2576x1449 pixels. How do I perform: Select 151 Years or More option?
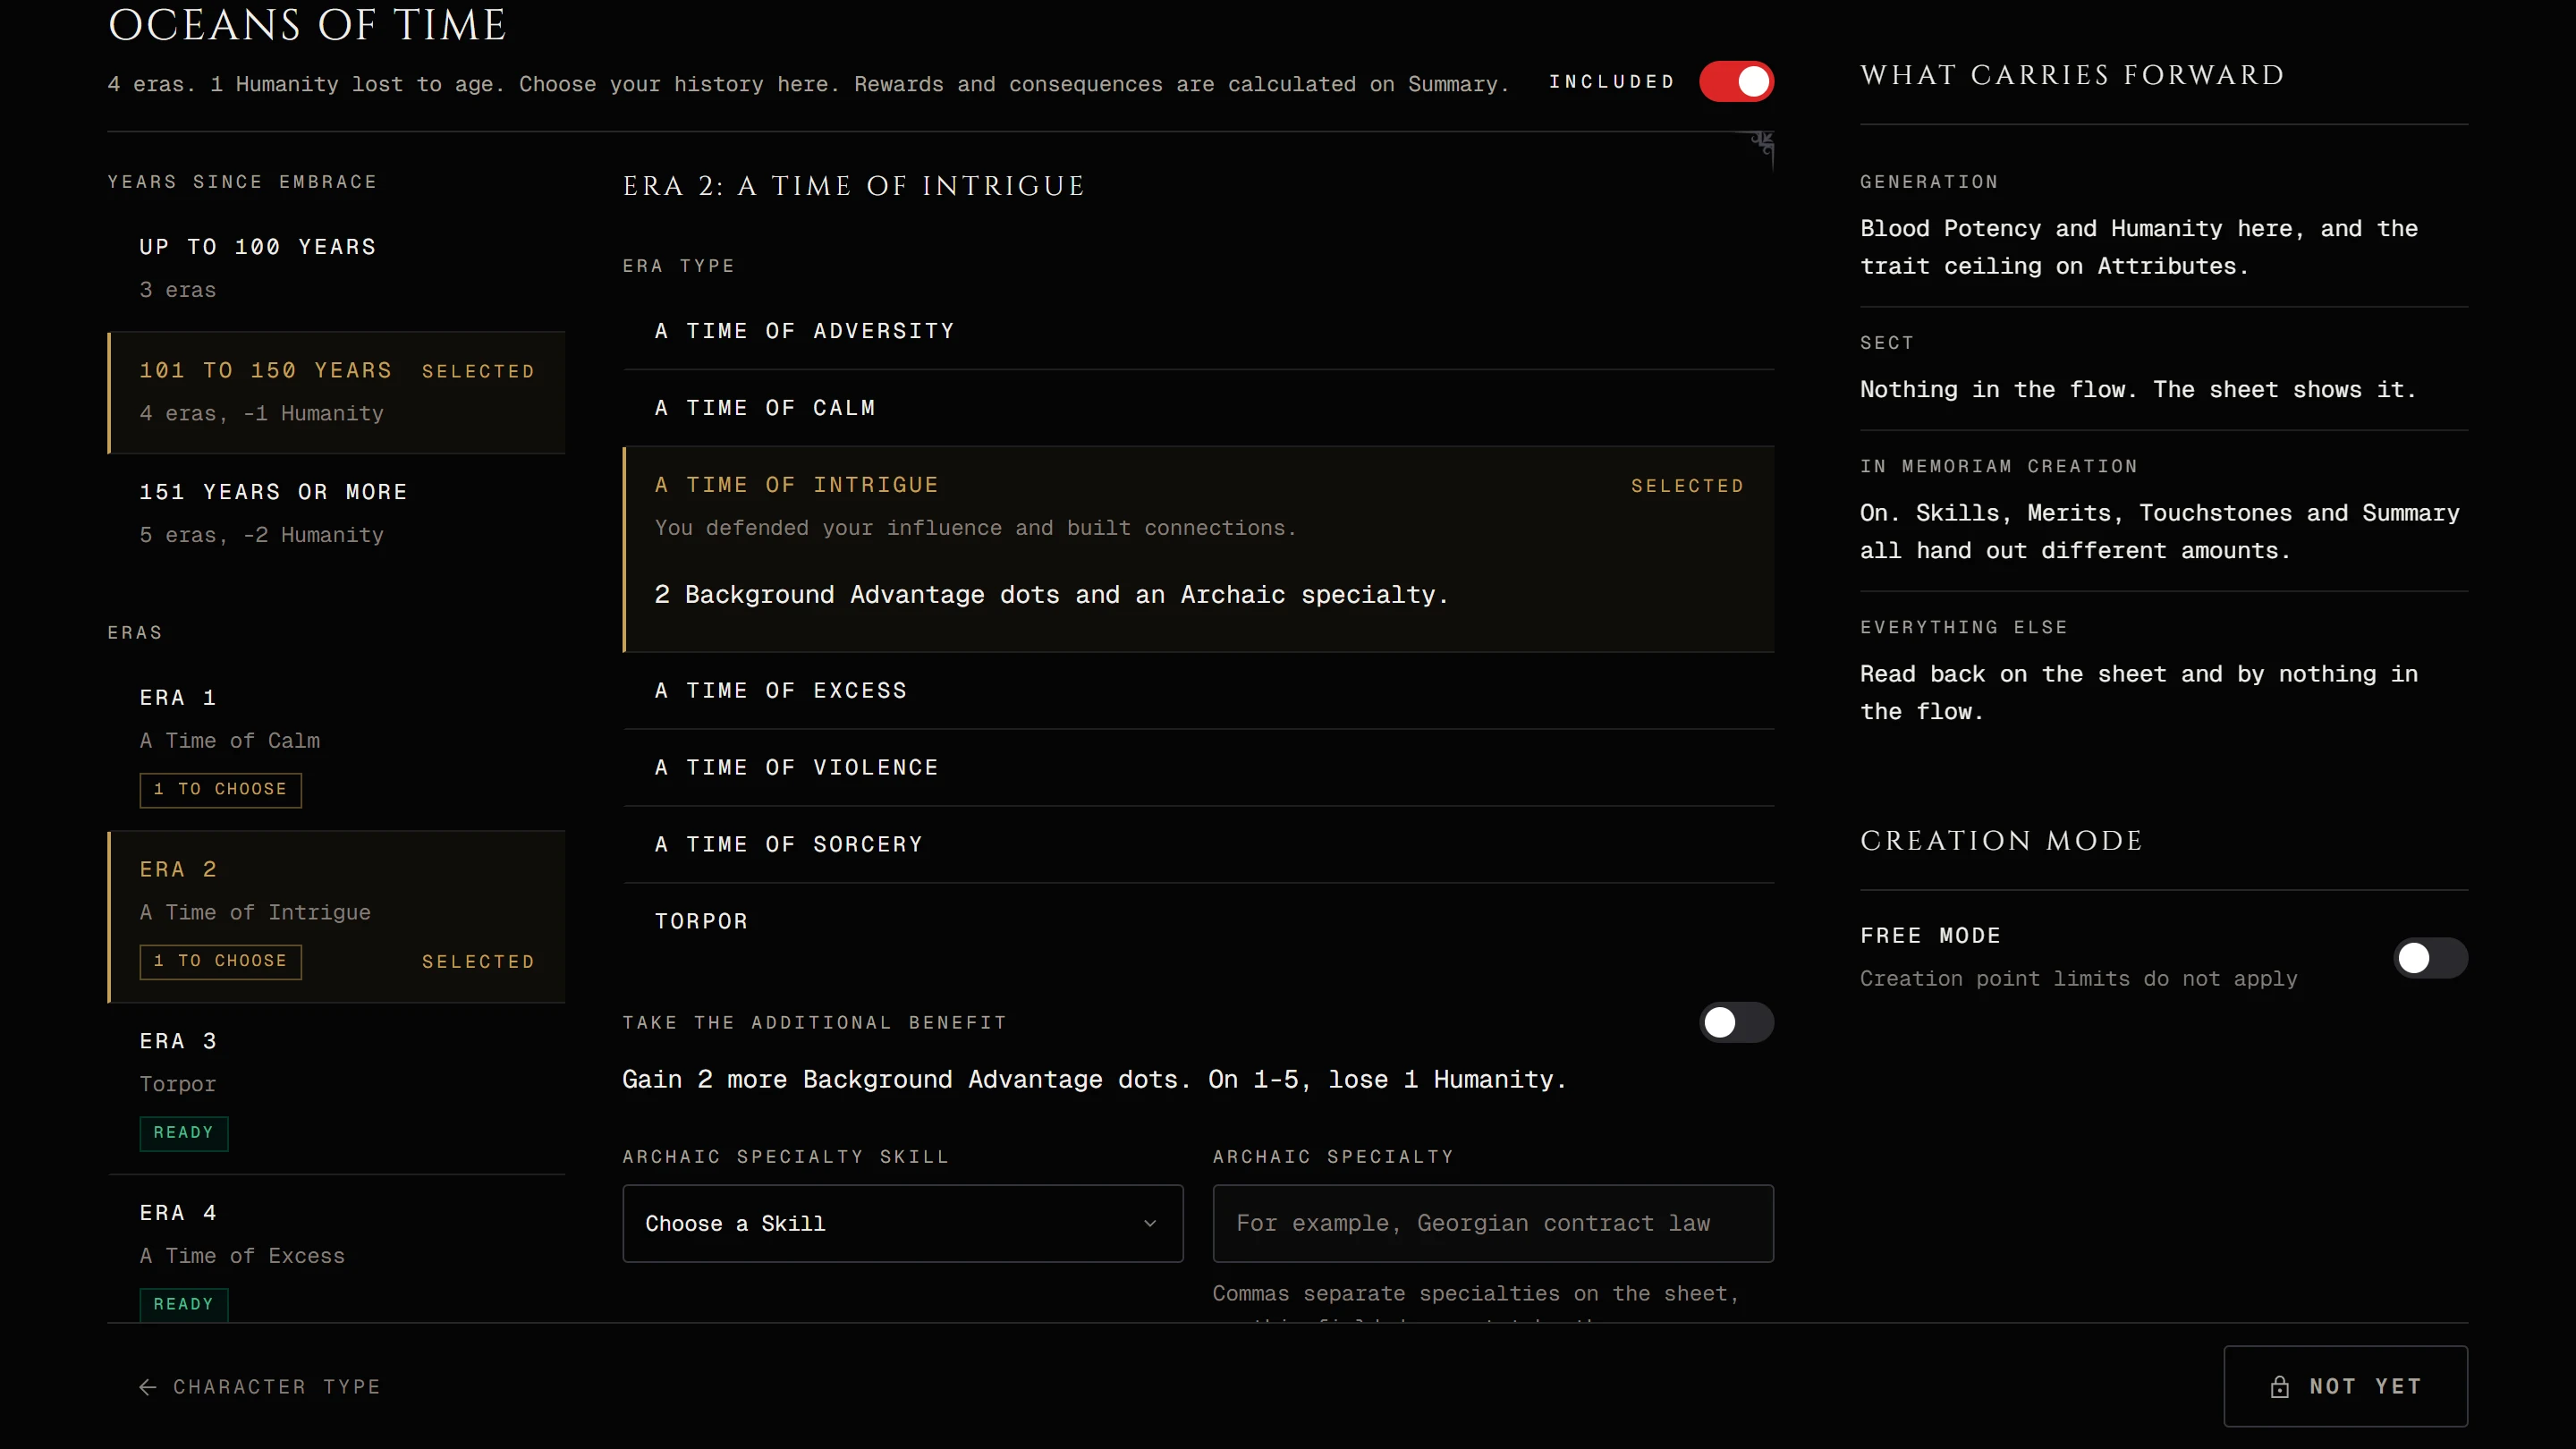tap(336, 514)
